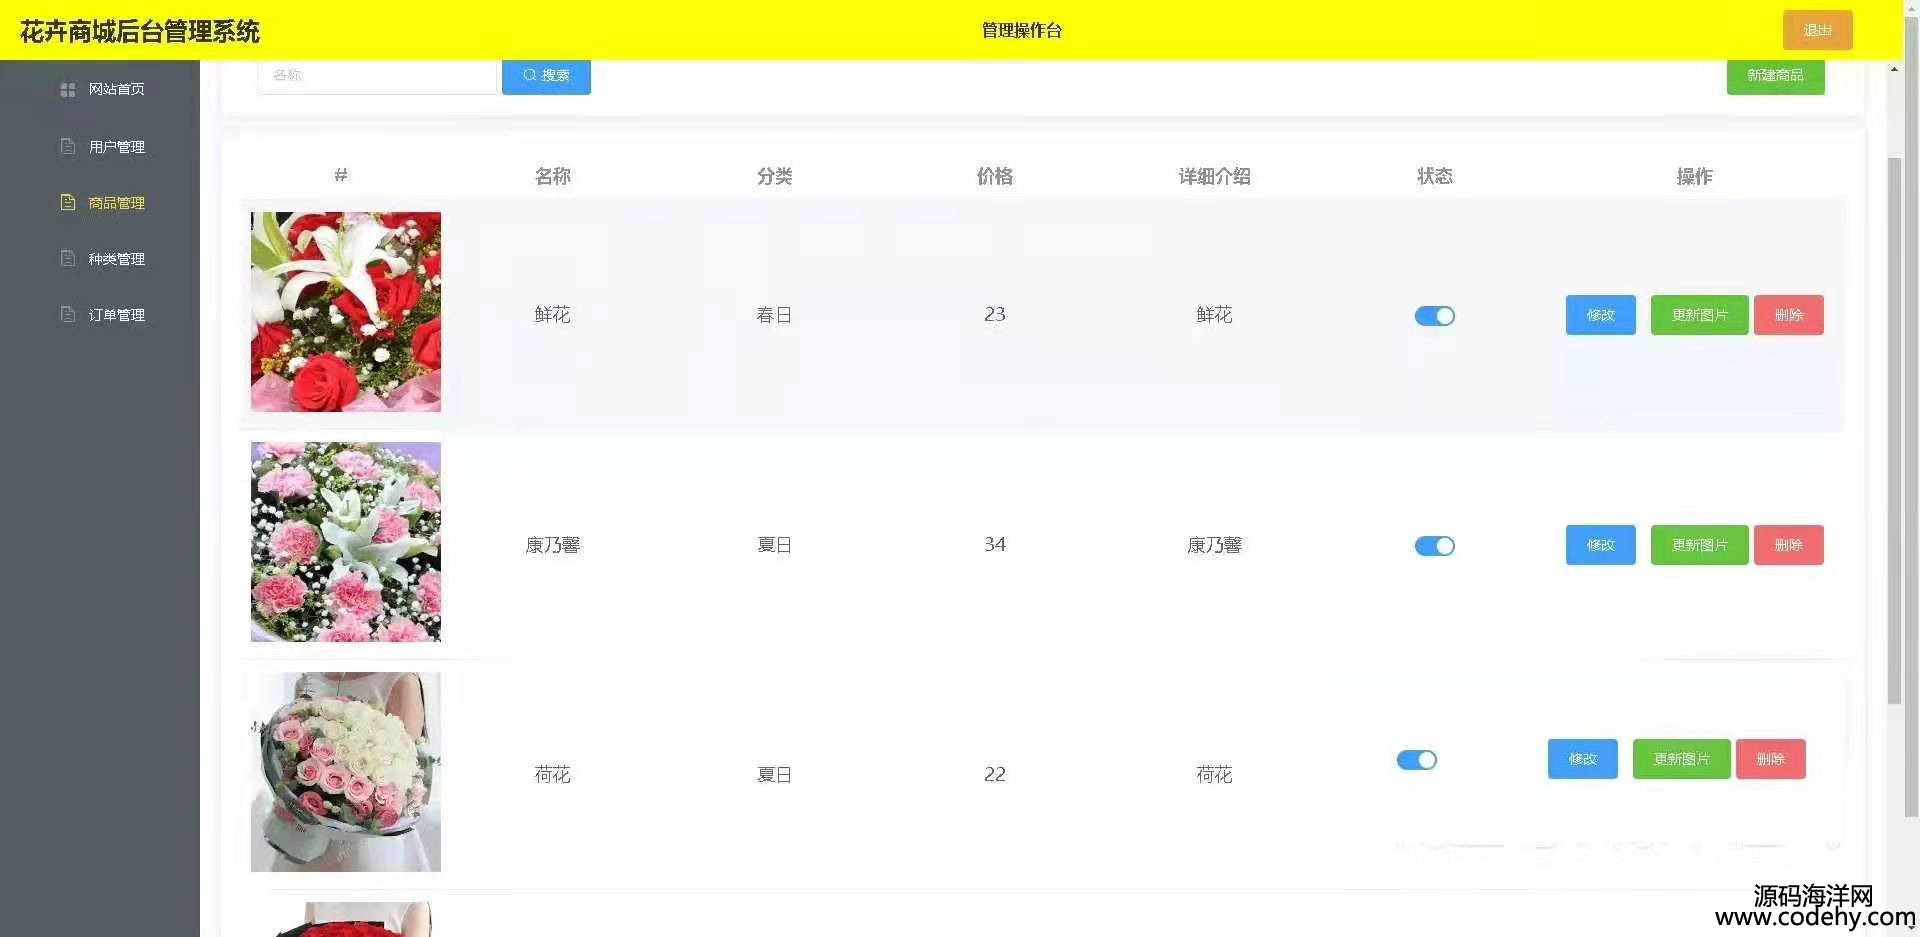Click the 价格 column header
The image size is (1920, 937).
point(994,177)
